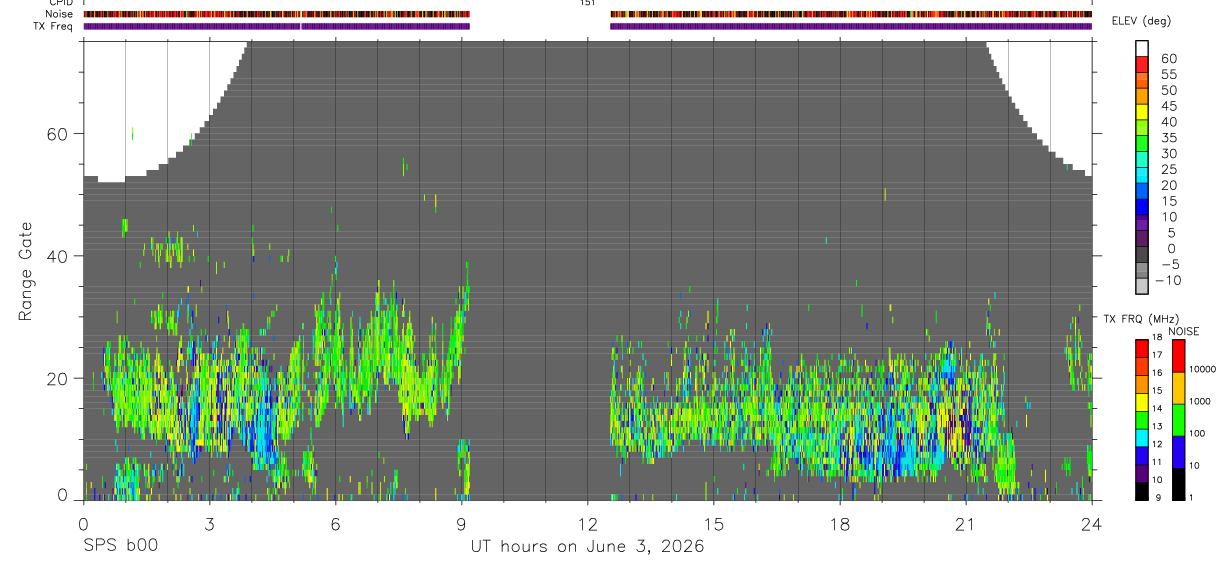Click the data gap between 9 and 12 UT
Screen dimensions: 1228x567
540,270
